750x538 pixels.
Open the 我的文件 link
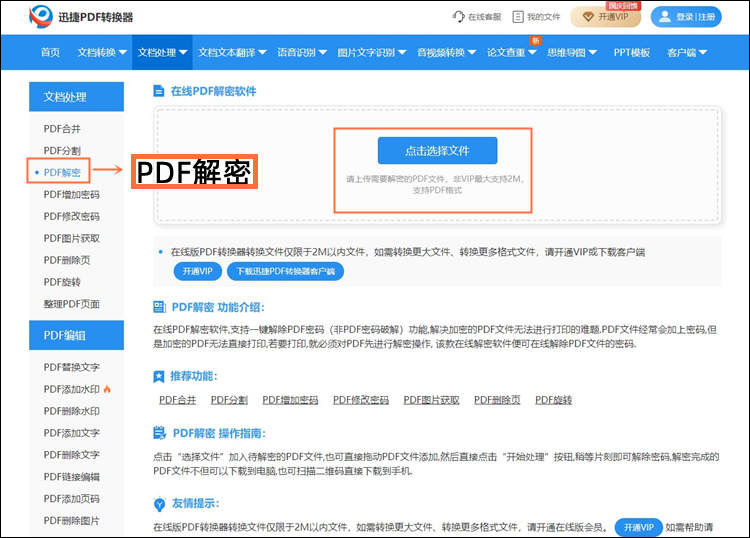(536, 17)
